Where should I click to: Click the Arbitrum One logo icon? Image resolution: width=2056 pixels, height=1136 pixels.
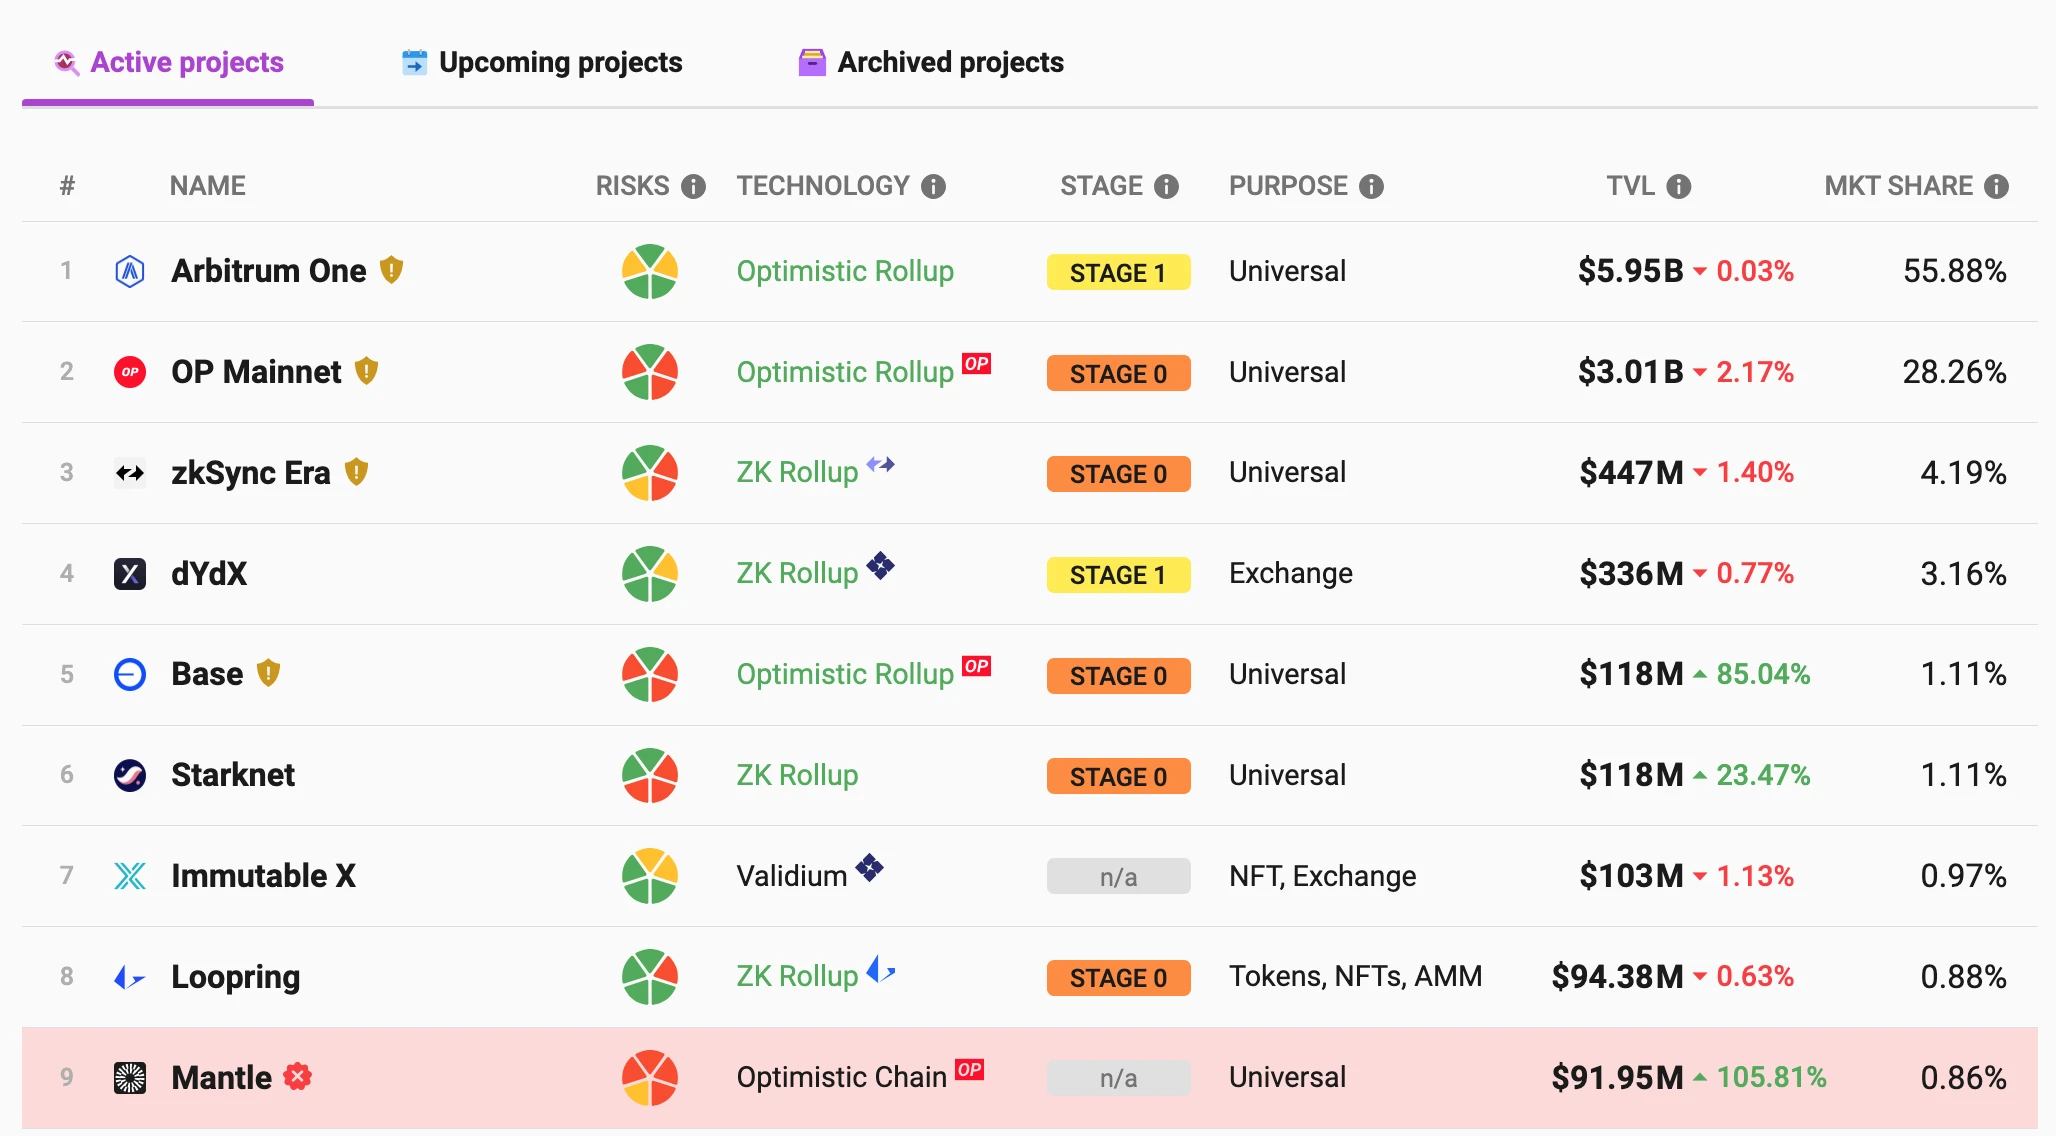point(130,271)
